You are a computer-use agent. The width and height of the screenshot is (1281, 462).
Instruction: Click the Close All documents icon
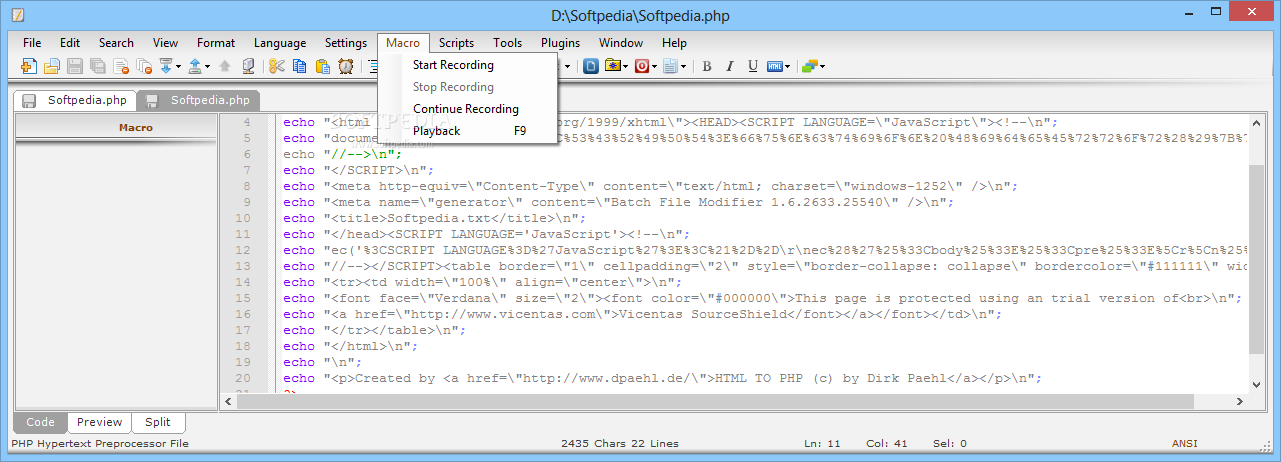tap(144, 66)
